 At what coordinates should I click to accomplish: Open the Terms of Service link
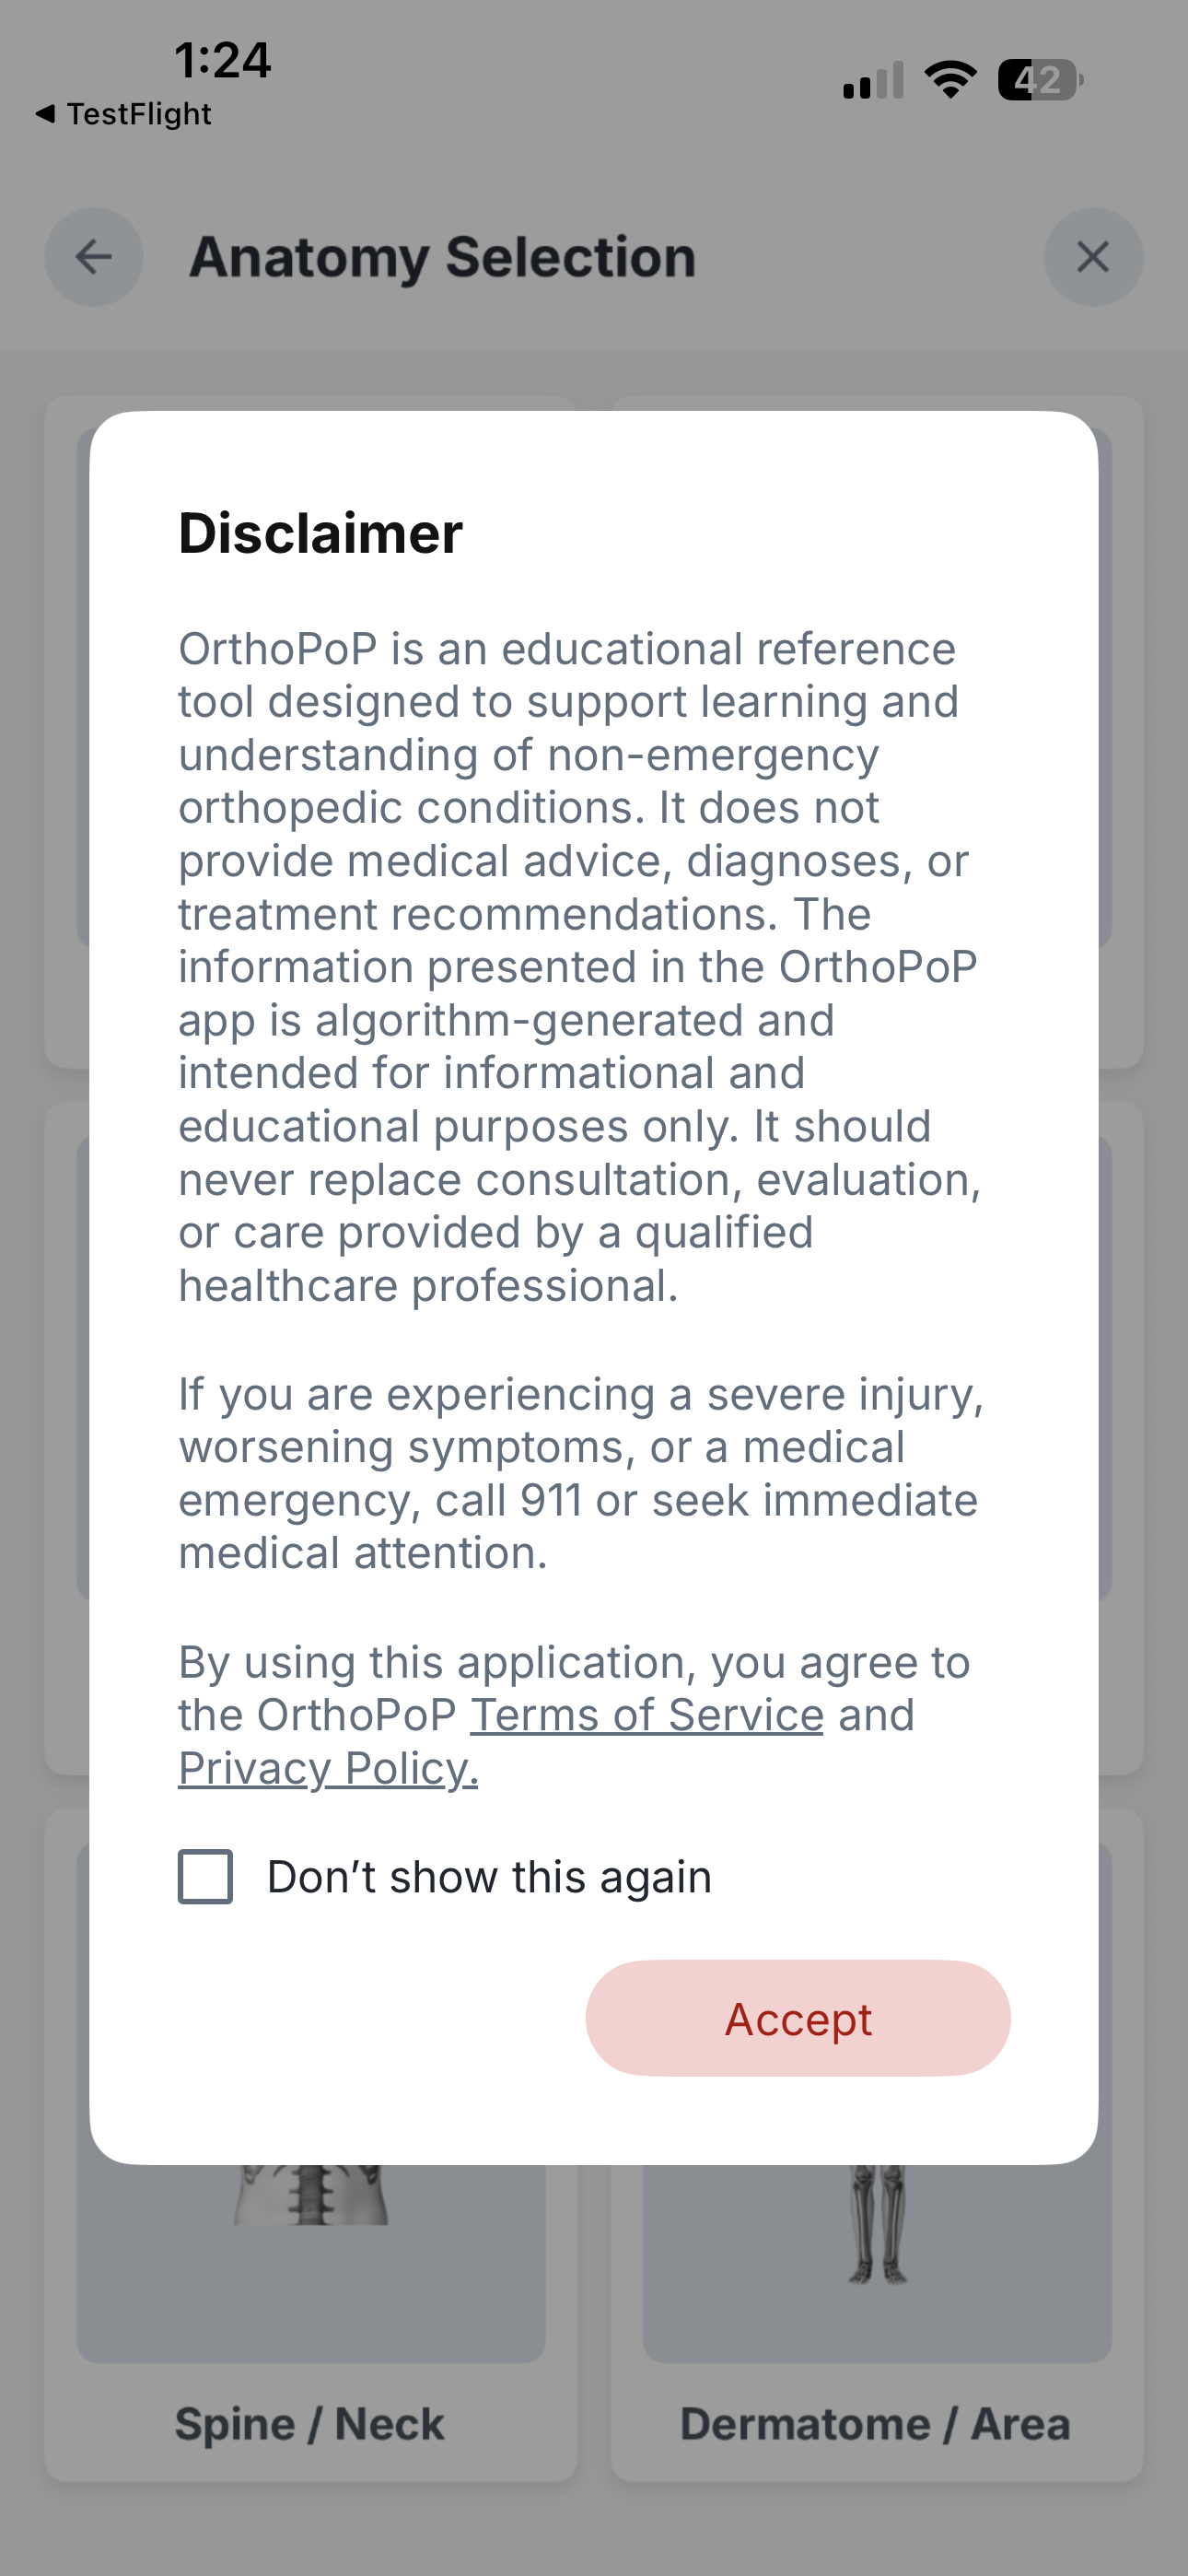[x=647, y=1715]
